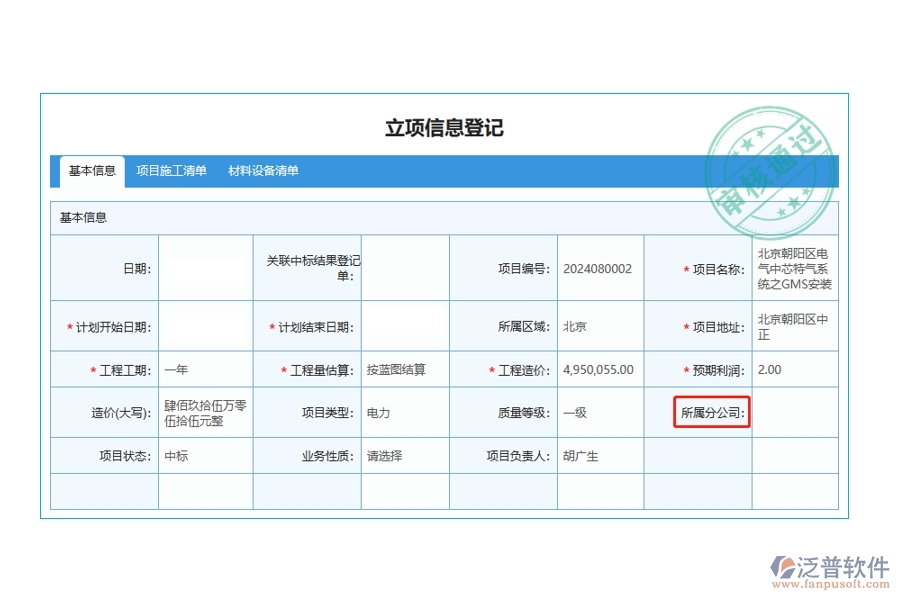Click the 计划开始日期 date field
The image size is (900, 600).
tap(205, 326)
